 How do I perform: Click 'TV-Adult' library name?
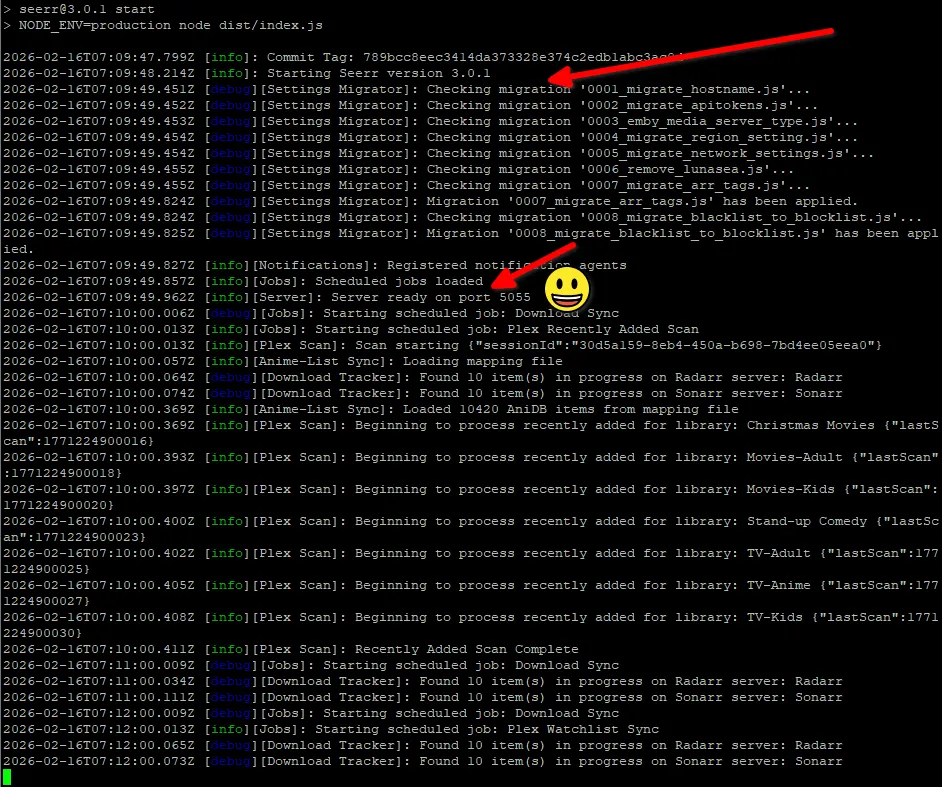779,553
